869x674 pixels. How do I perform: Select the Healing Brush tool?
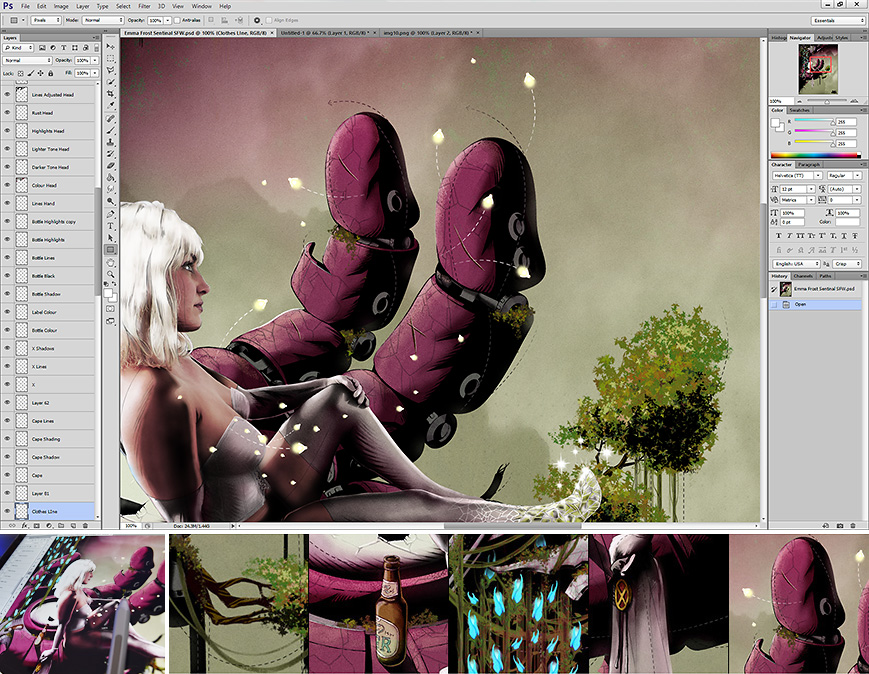(110, 119)
